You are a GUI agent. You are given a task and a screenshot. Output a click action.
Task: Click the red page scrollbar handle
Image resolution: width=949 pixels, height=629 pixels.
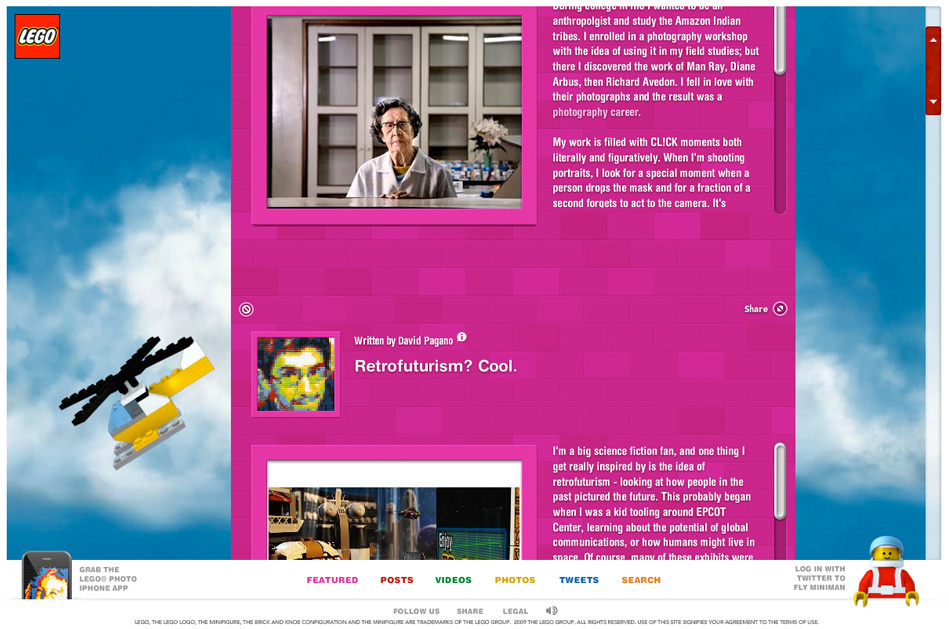click(x=933, y=71)
